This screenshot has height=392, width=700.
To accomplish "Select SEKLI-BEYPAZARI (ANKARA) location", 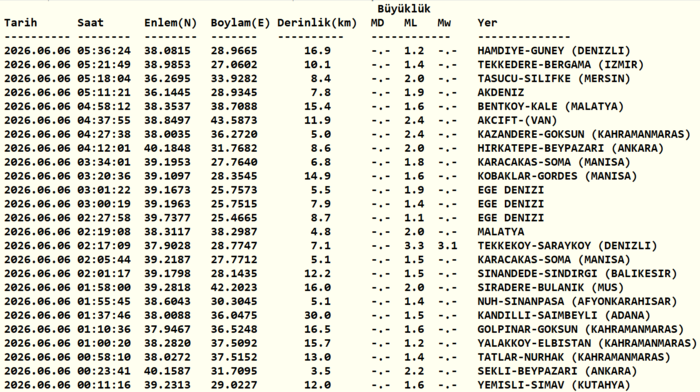I will click(x=557, y=371).
